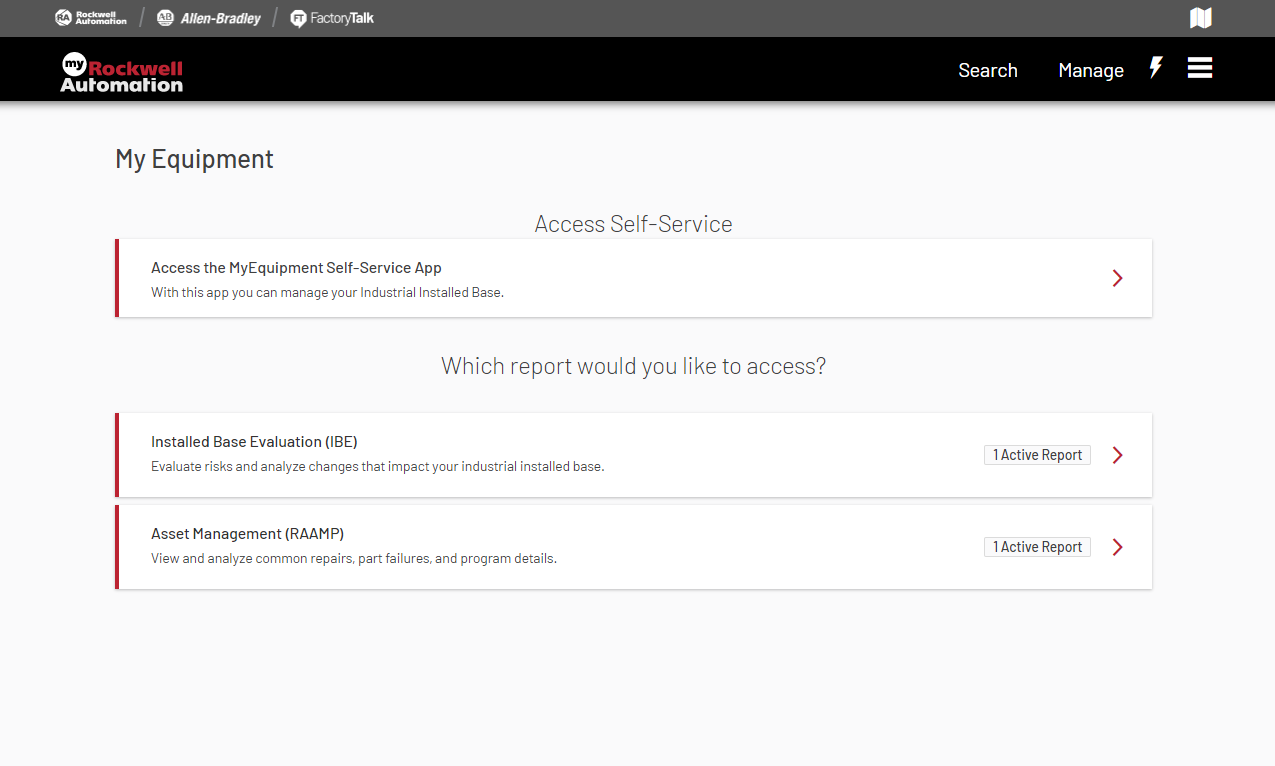
Task: Open the hamburger menu
Action: tap(1200, 68)
